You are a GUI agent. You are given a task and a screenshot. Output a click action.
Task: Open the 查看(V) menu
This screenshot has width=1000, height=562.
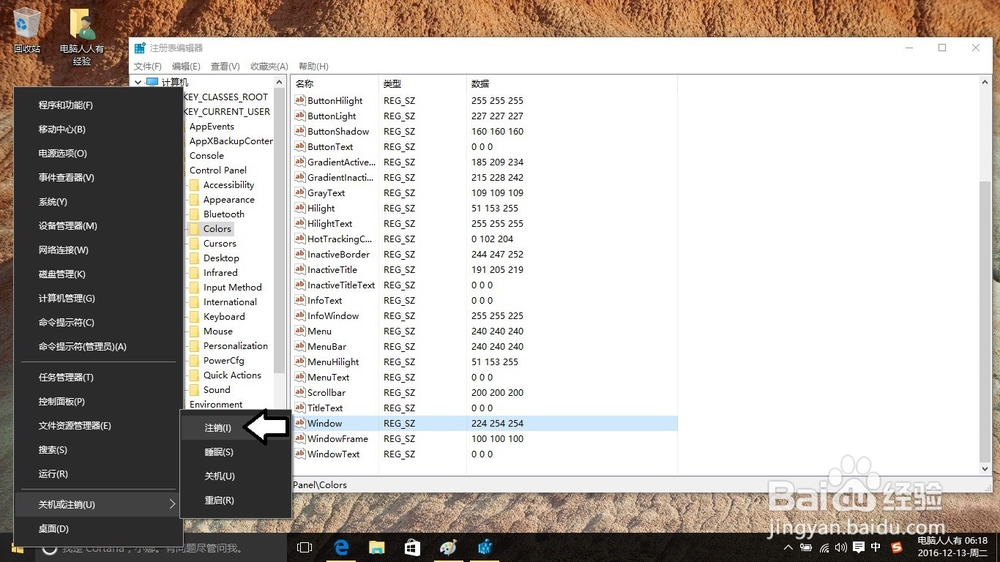[x=225, y=66]
